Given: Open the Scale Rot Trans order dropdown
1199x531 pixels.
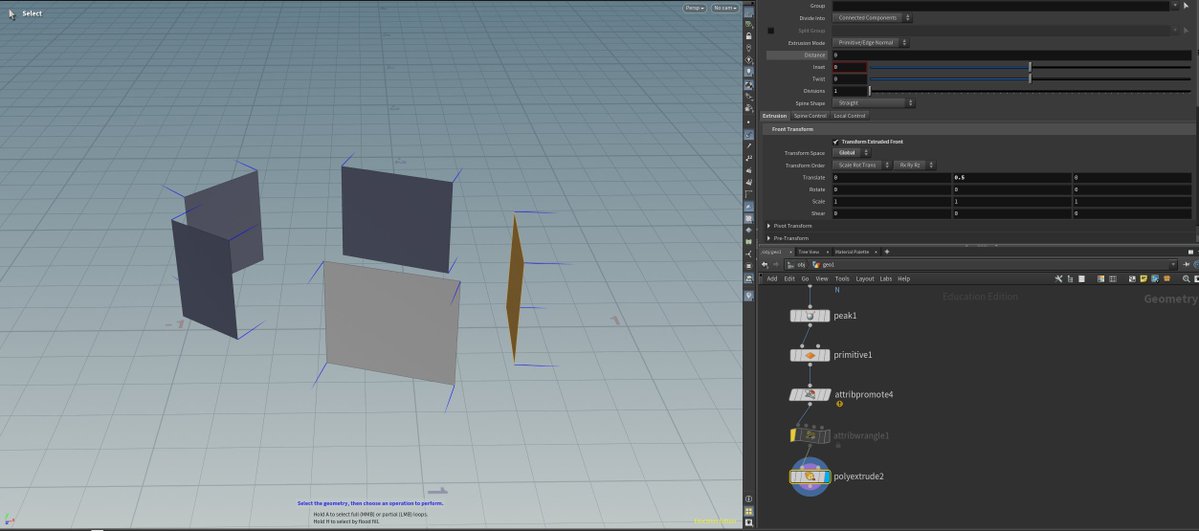Looking at the screenshot, I should [x=862, y=165].
